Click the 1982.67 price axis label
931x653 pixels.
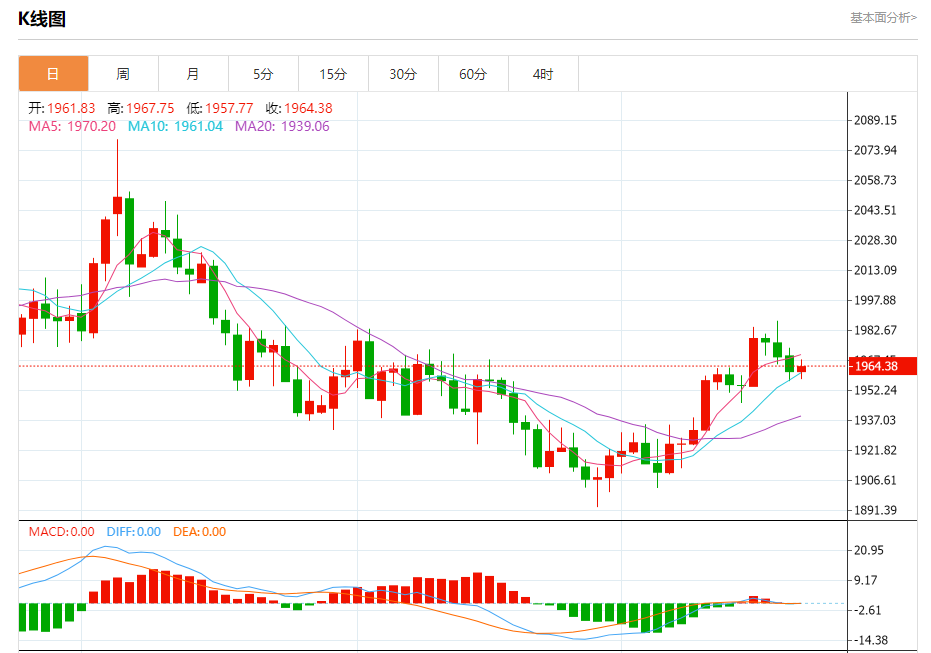[x=875, y=330]
